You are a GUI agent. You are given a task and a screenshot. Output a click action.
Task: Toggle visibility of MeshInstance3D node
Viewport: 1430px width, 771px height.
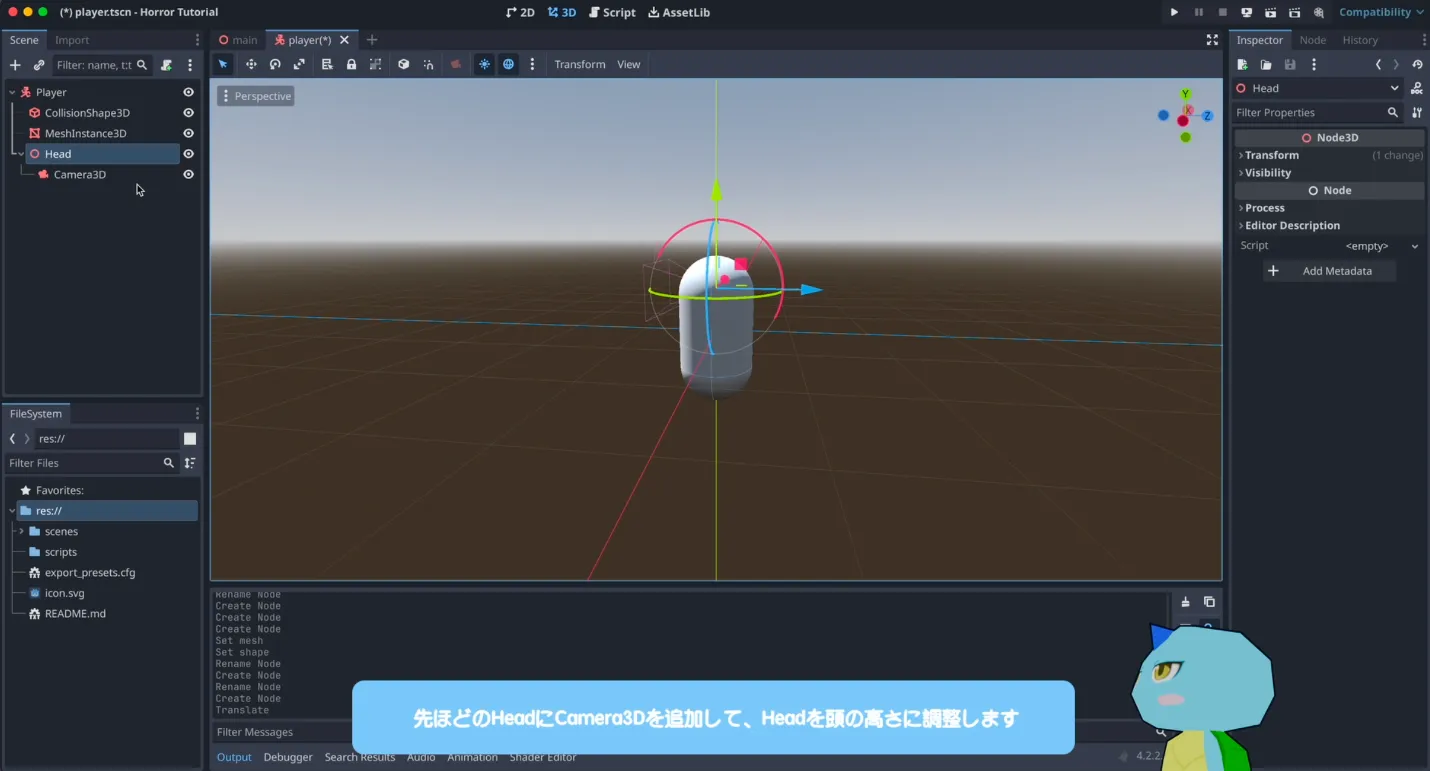pos(188,133)
